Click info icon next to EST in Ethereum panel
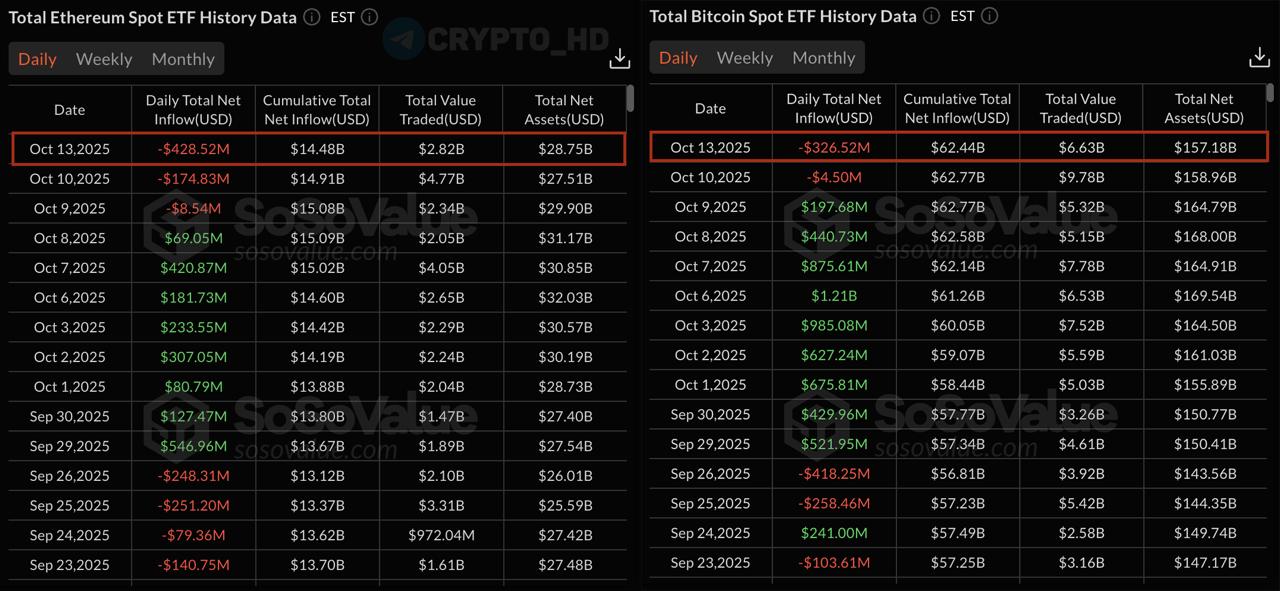The width and height of the screenshot is (1280, 591). pos(370,17)
